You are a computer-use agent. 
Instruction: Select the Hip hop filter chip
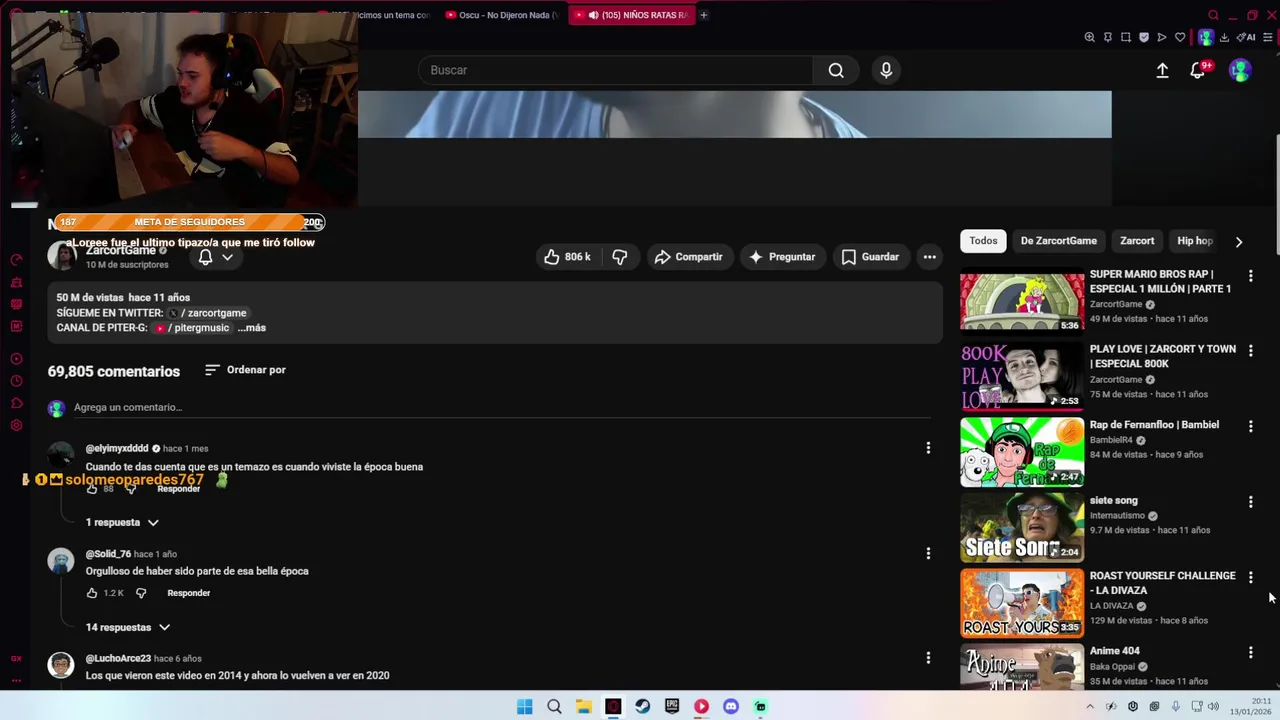pyautogui.click(x=1195, y=241)
